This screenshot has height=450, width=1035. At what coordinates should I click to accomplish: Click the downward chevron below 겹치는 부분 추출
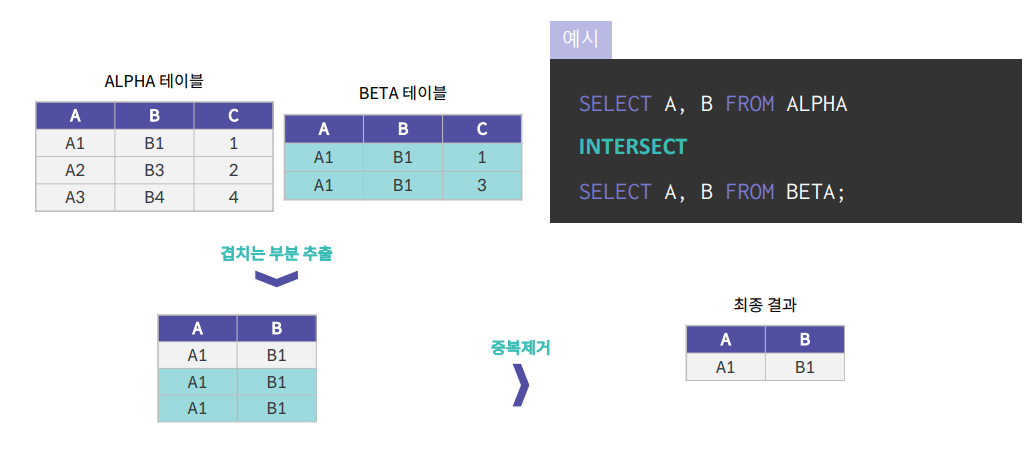pos(277,278)
